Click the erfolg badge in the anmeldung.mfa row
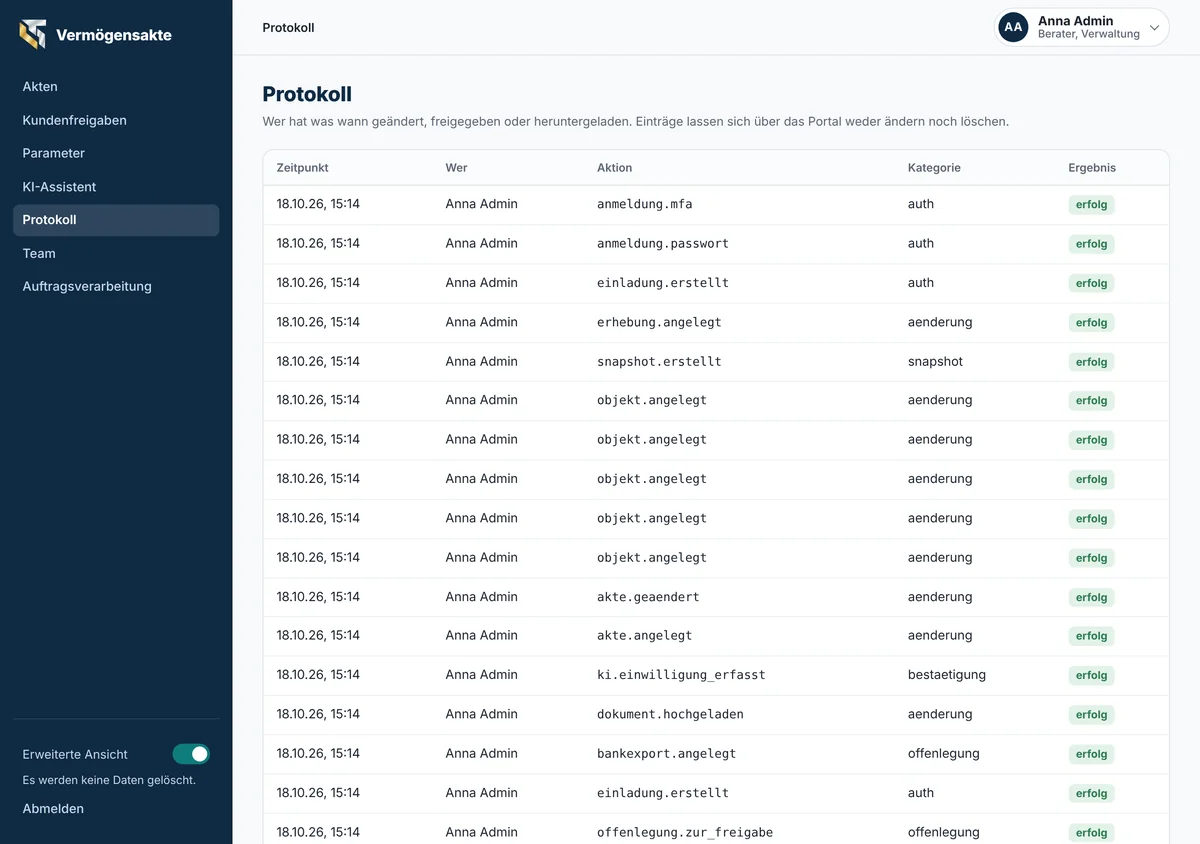Screen dimensions: 1200x844 (x=1091, y=205)
